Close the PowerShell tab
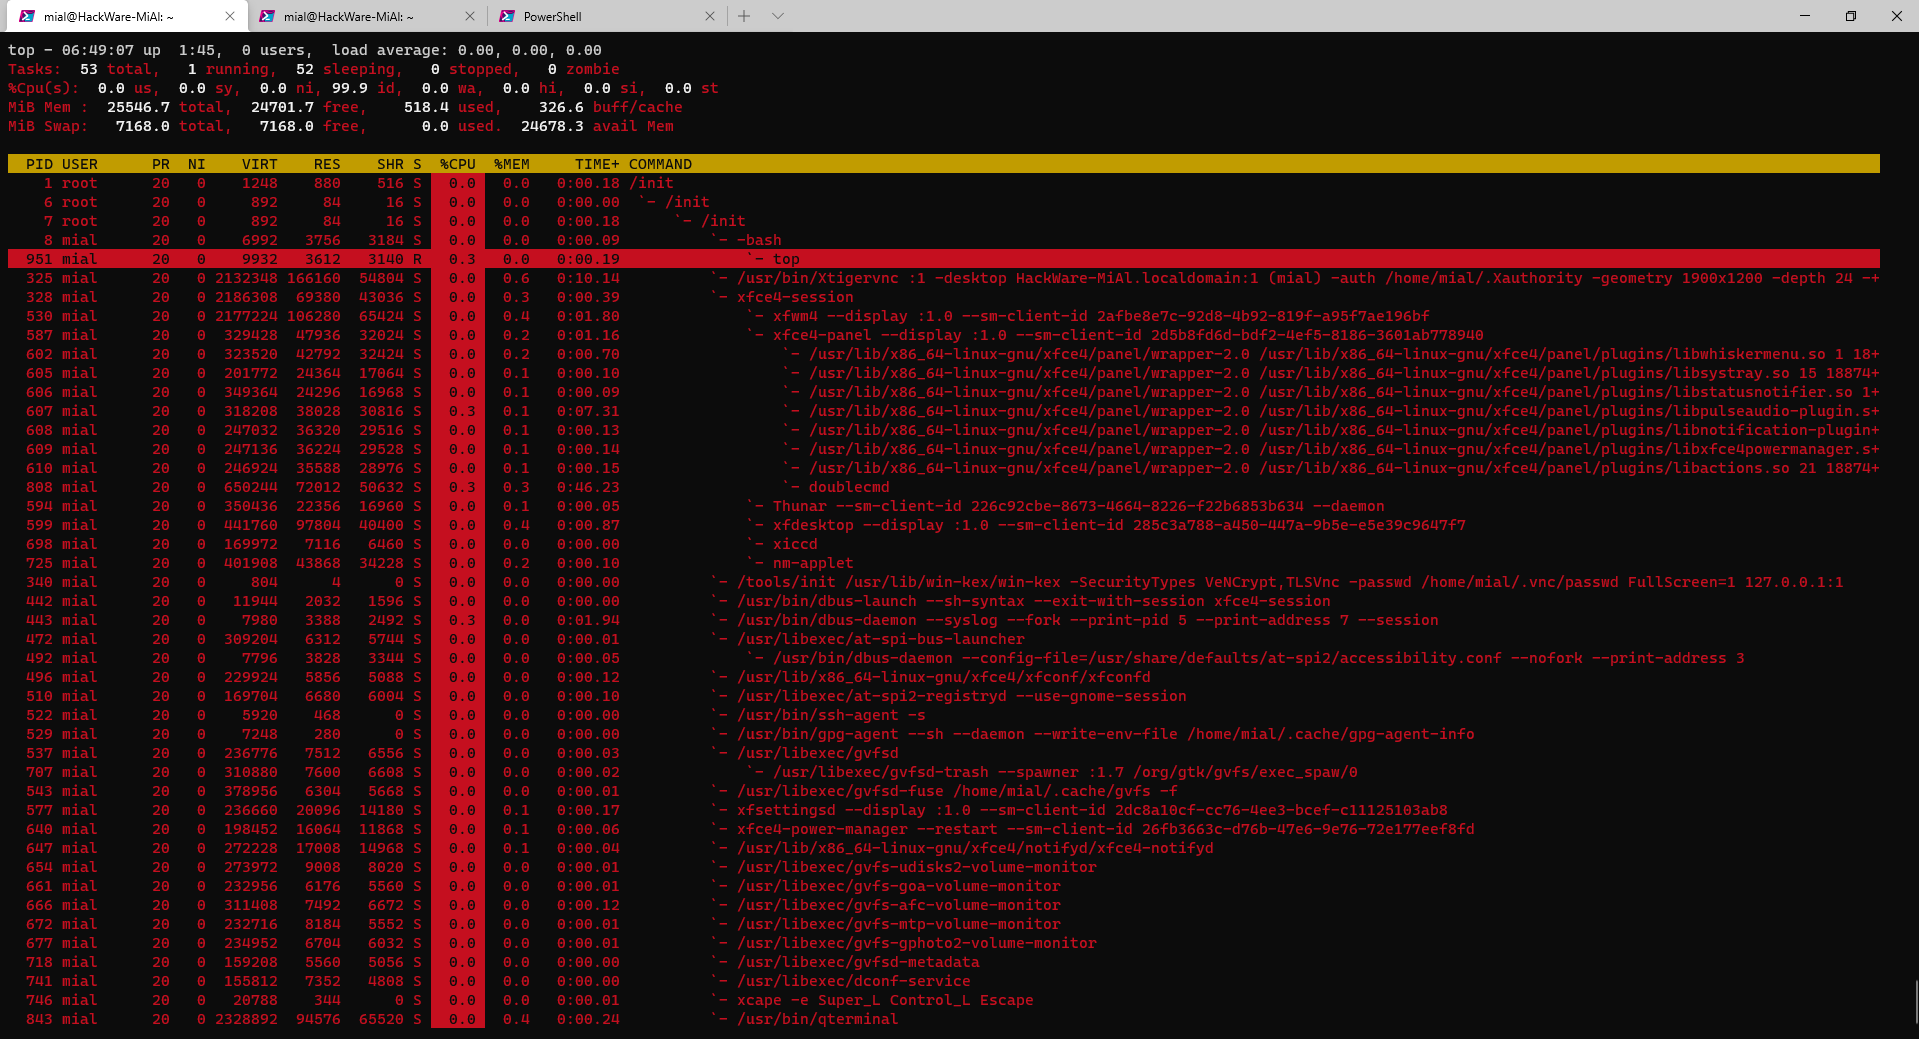 coord(709,16)
